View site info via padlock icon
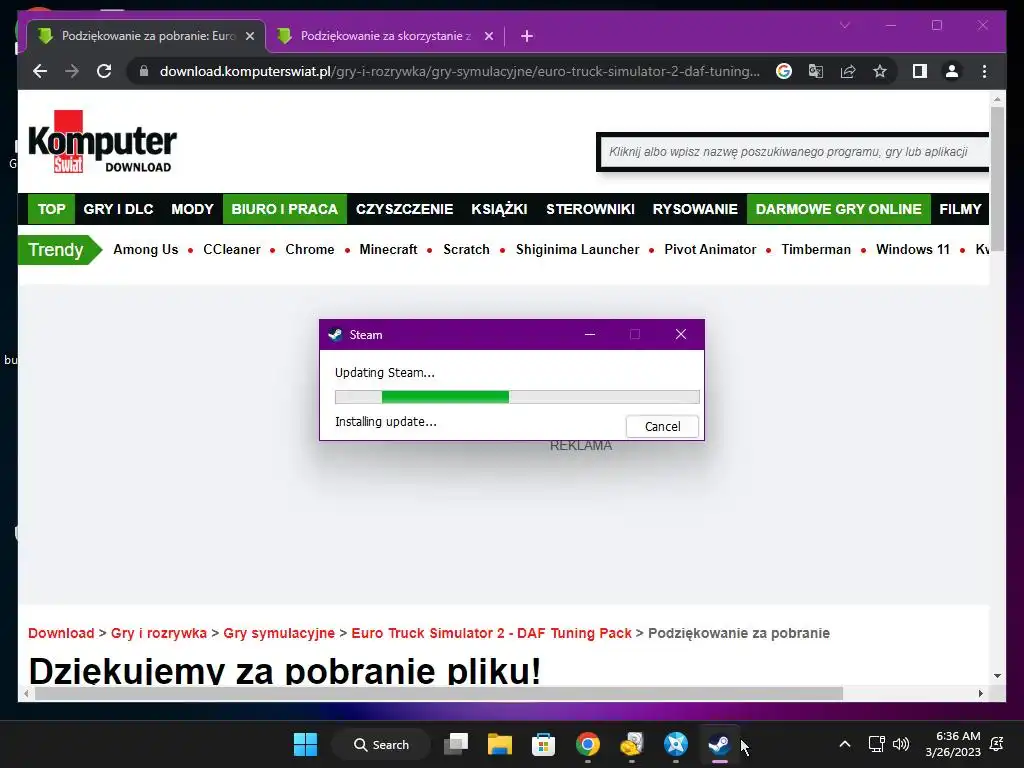 (144, 71)
